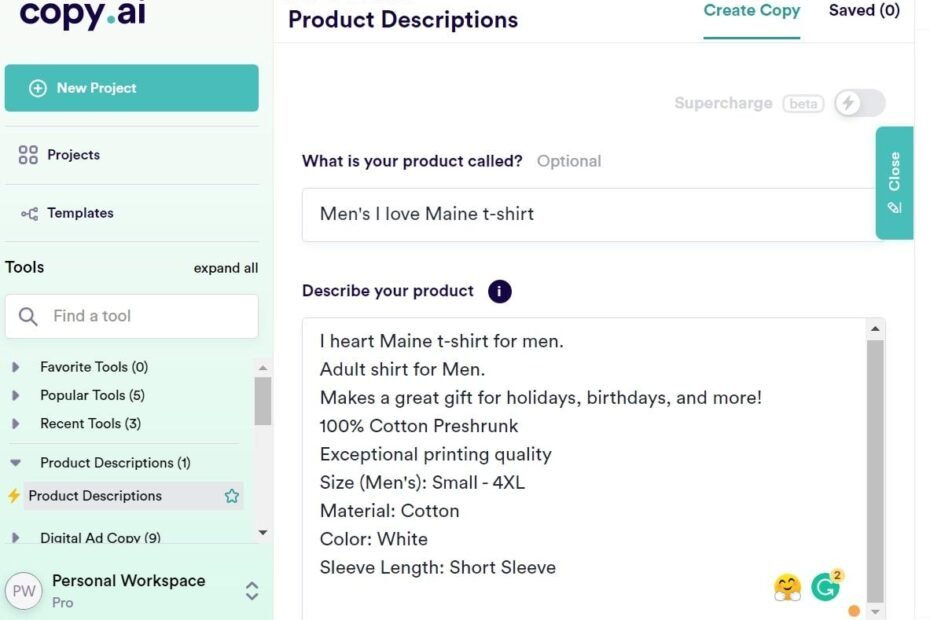This screenshot has height=620, width=930.
Task: Click the expand all link
Action: click(x=225, y=268)
